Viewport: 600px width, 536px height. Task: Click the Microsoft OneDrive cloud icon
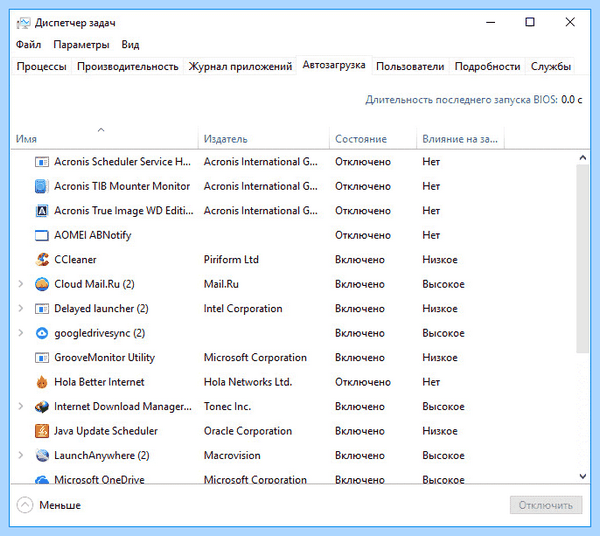[x=42, y=479]
